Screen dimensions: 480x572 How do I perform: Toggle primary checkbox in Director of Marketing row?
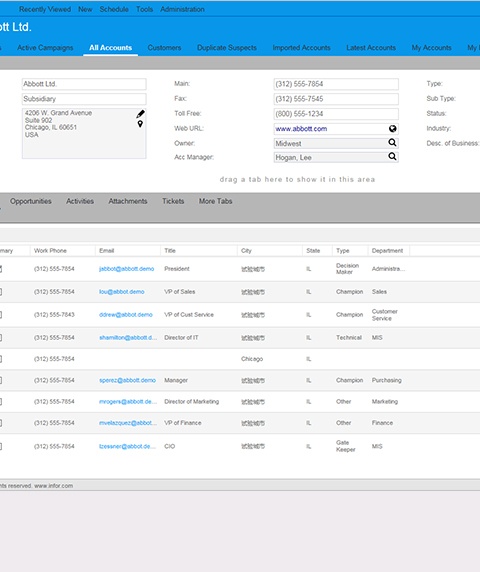(x=0, y=402)
